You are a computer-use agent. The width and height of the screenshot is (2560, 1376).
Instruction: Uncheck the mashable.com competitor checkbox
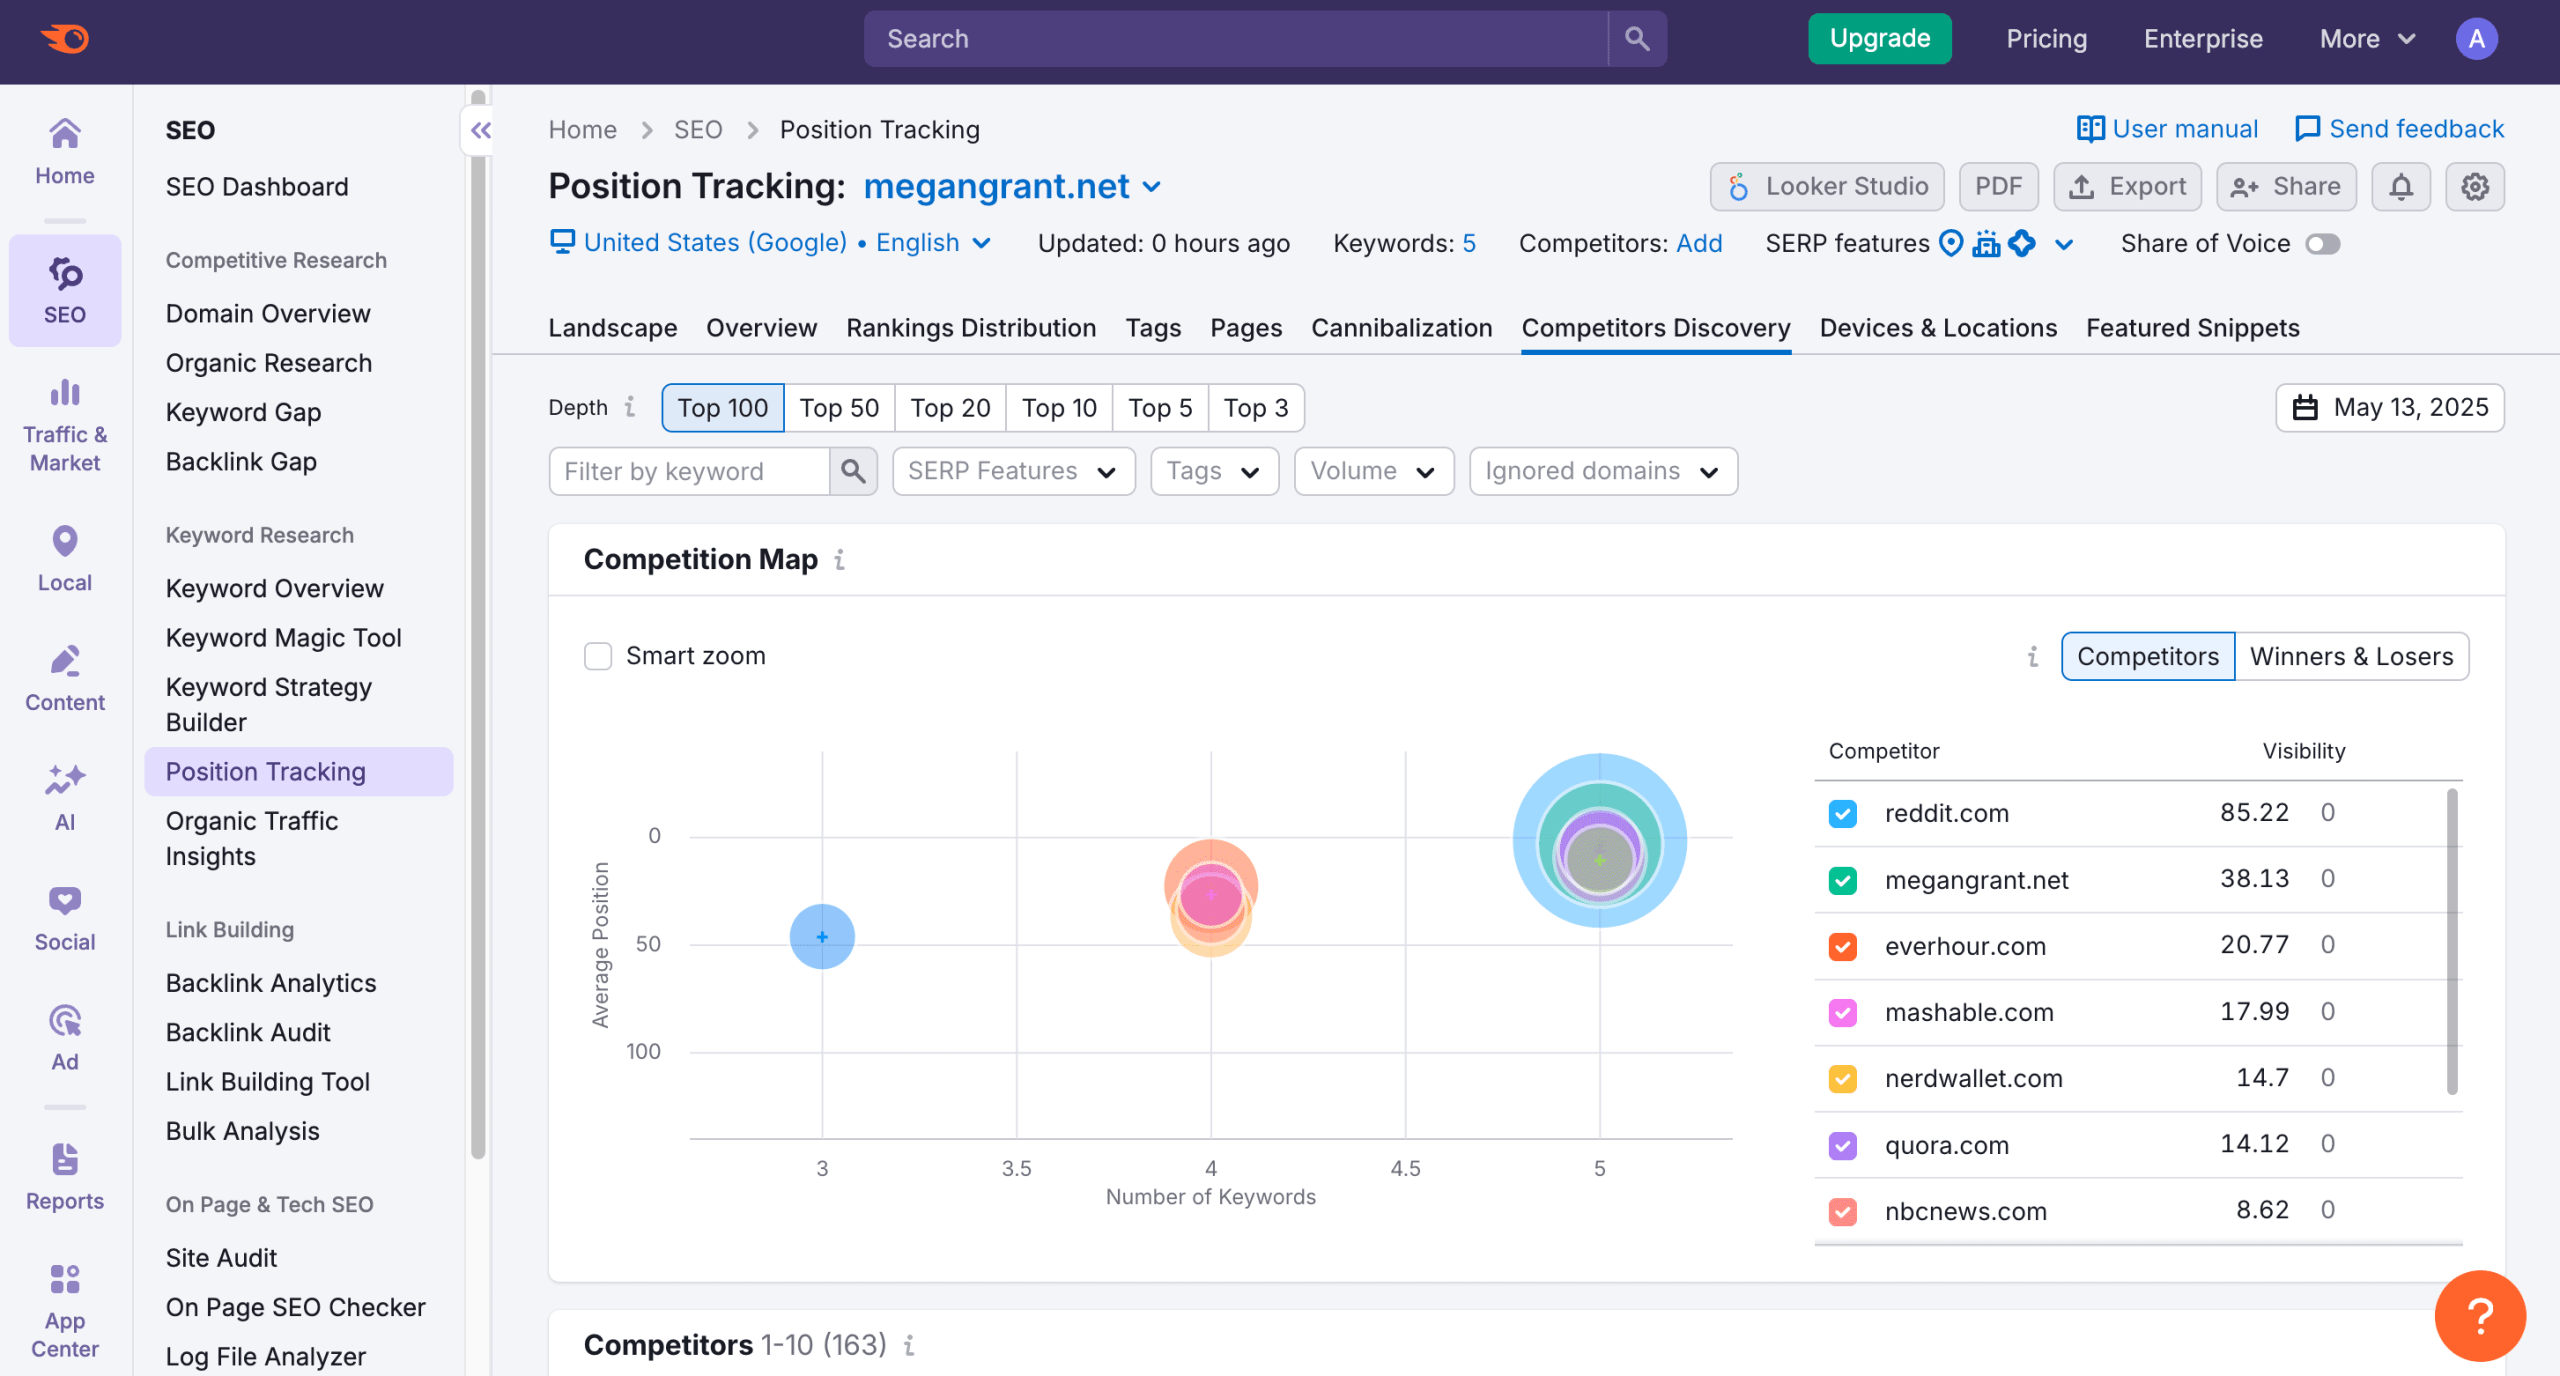point(1843,1012)
